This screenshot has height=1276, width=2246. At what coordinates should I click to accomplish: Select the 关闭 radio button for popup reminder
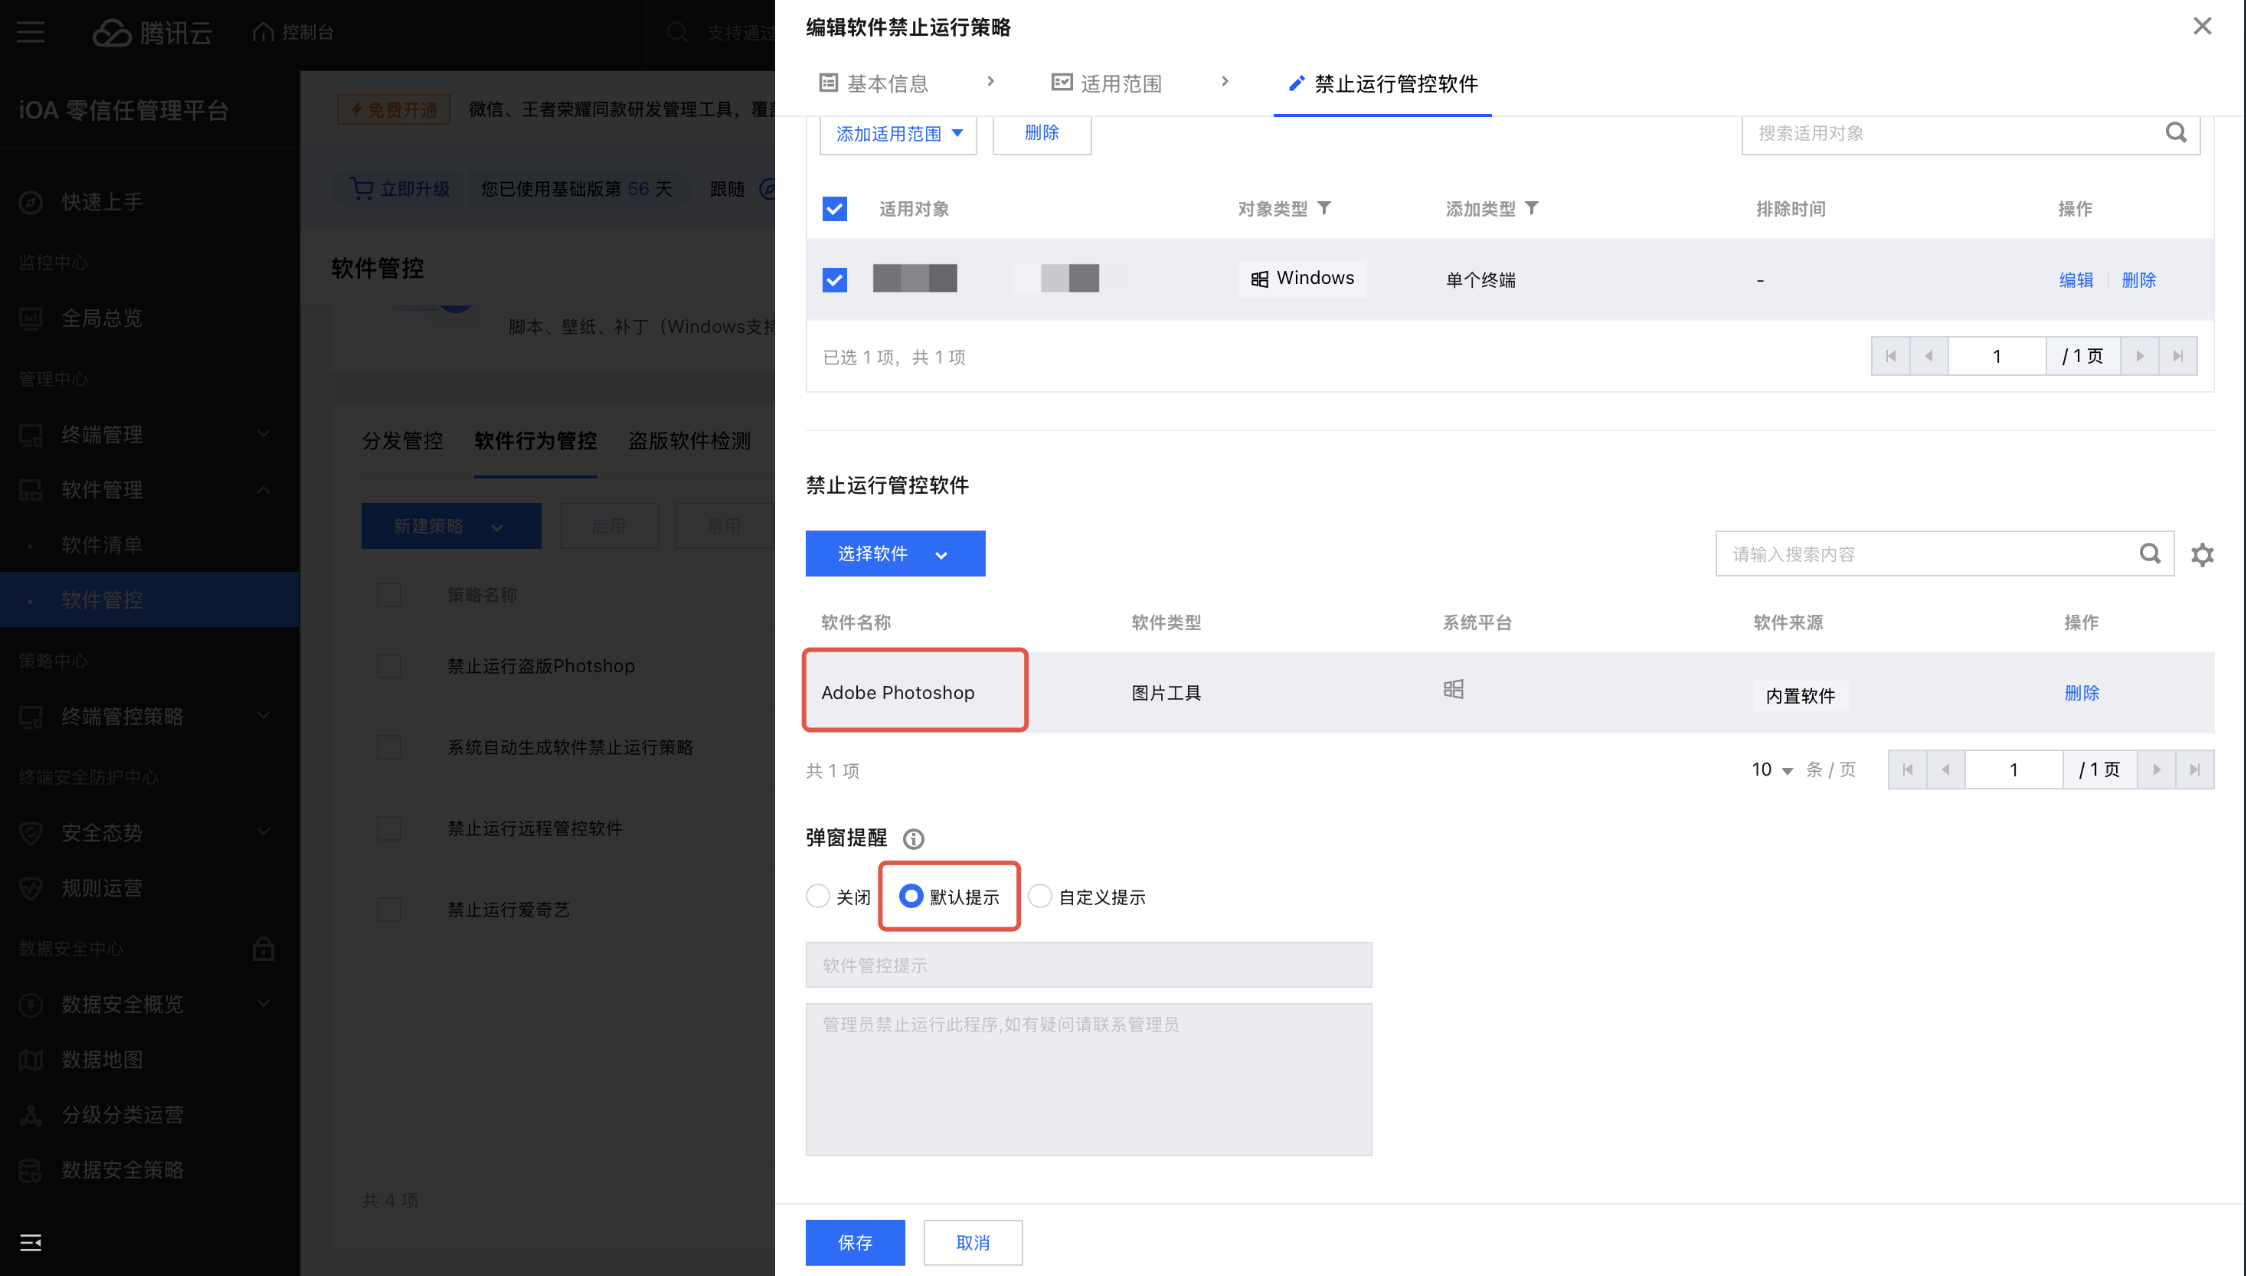[818, 896]
